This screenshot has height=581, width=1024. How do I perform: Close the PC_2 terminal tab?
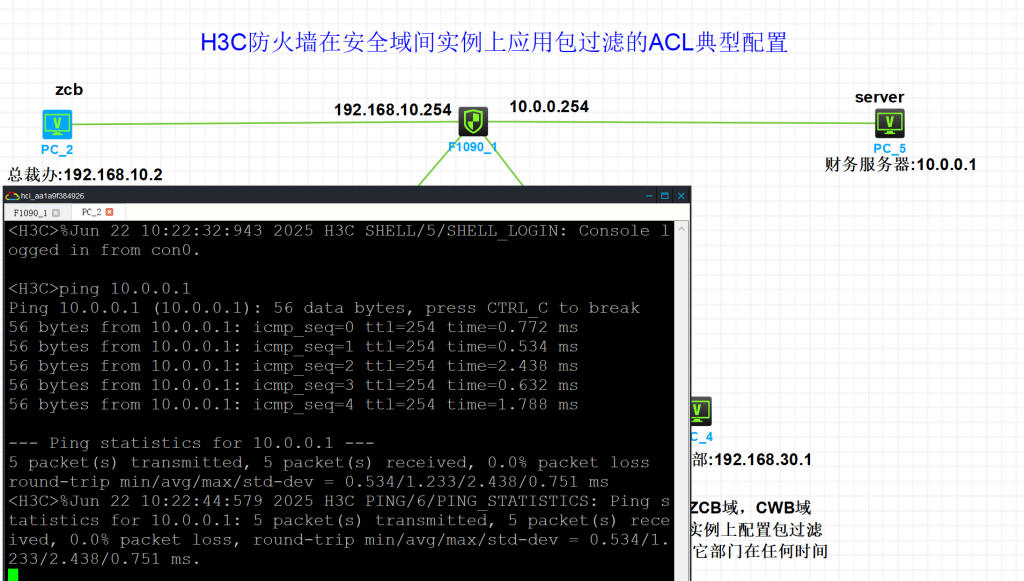[110, 212]
